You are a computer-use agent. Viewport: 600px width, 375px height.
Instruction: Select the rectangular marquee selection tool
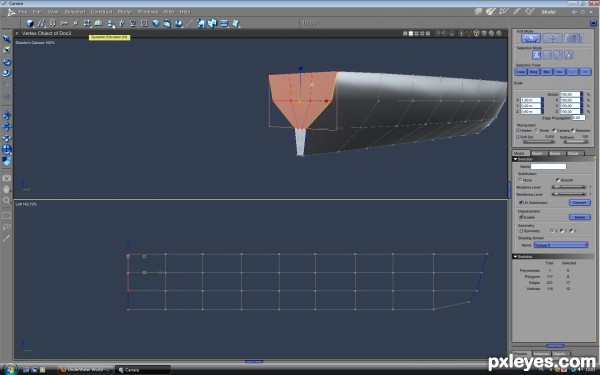[x=7, y=215]
